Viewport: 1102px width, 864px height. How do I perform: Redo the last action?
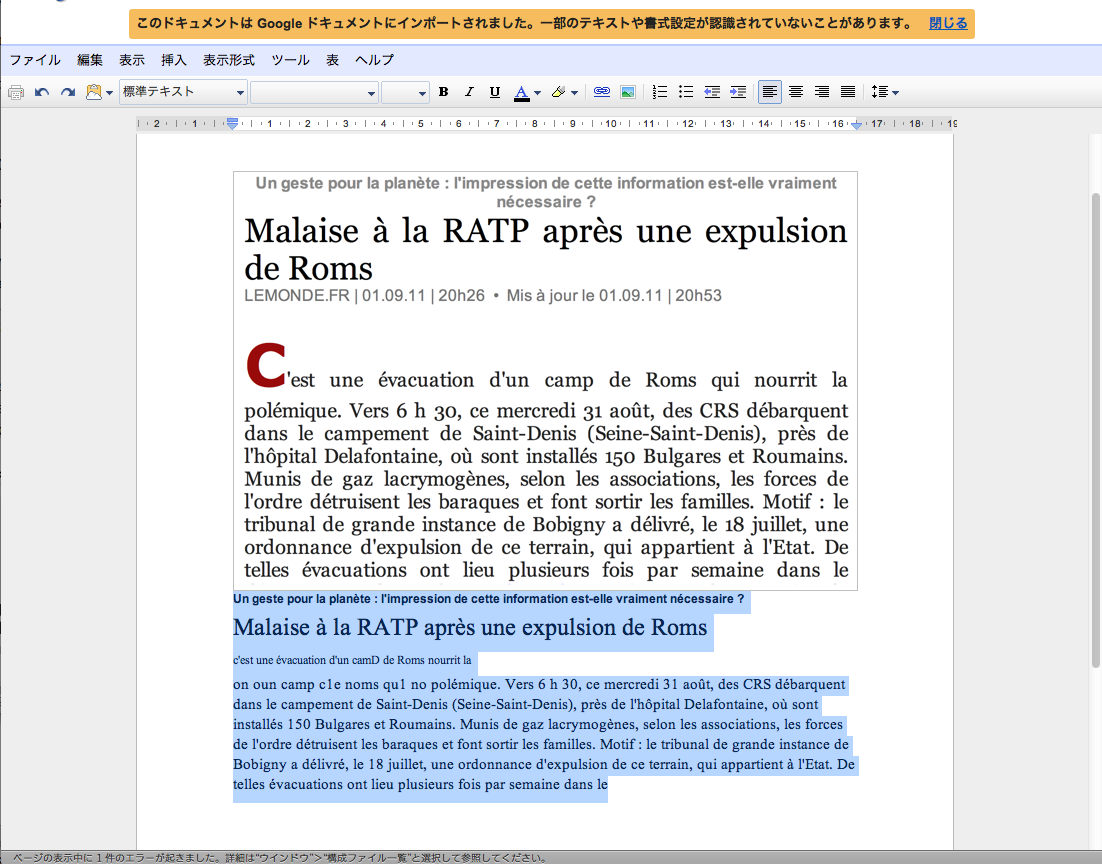(68, 92)
